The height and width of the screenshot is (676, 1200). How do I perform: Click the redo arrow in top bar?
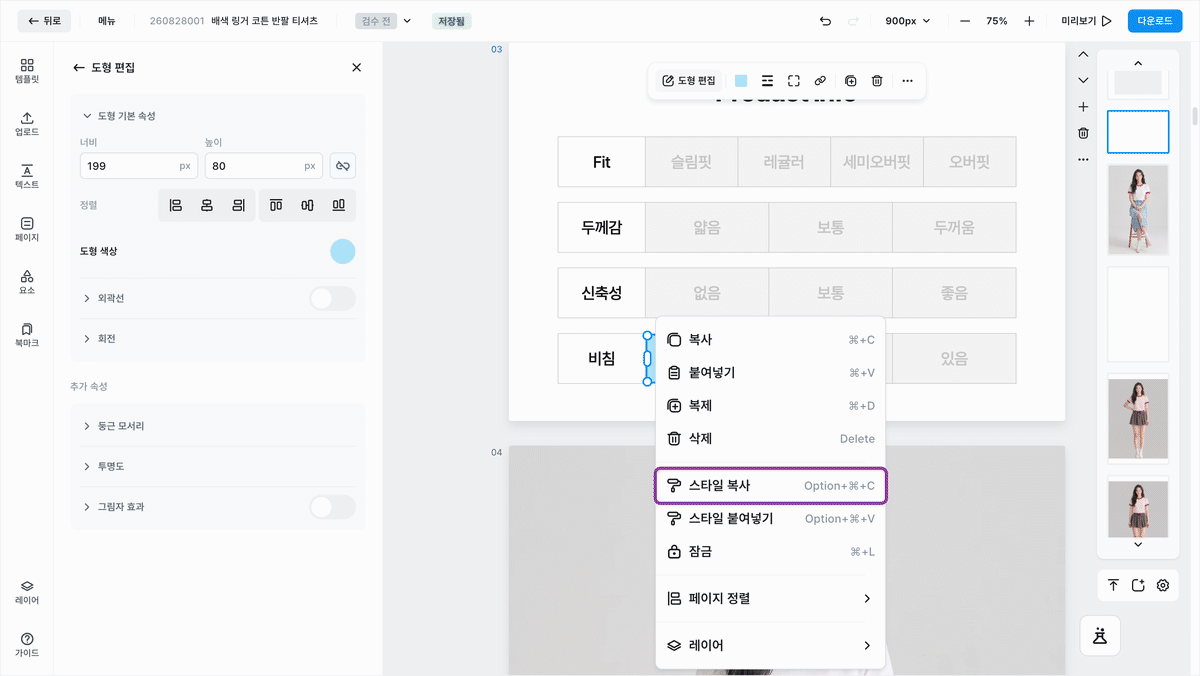pos(853,21)
